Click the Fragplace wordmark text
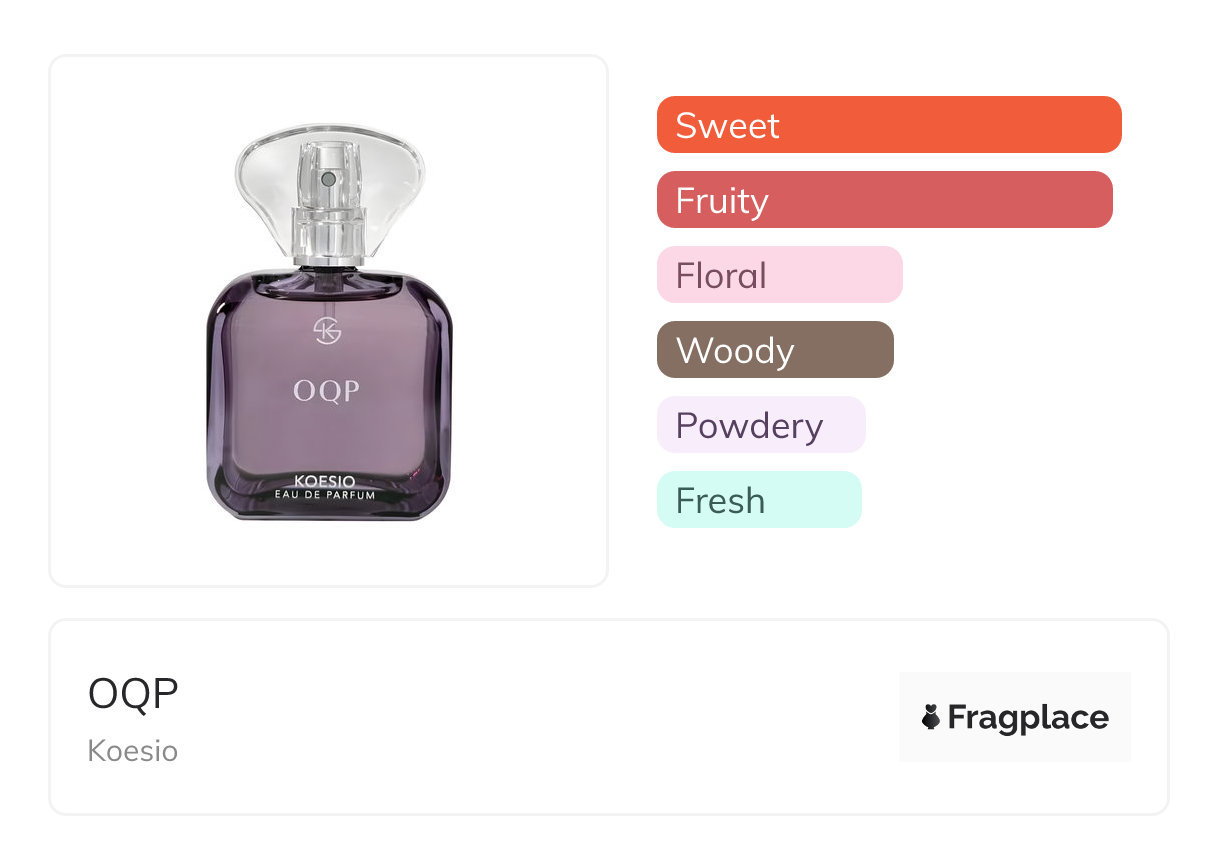The image size is (1218, 864). tap(1028, 717)
